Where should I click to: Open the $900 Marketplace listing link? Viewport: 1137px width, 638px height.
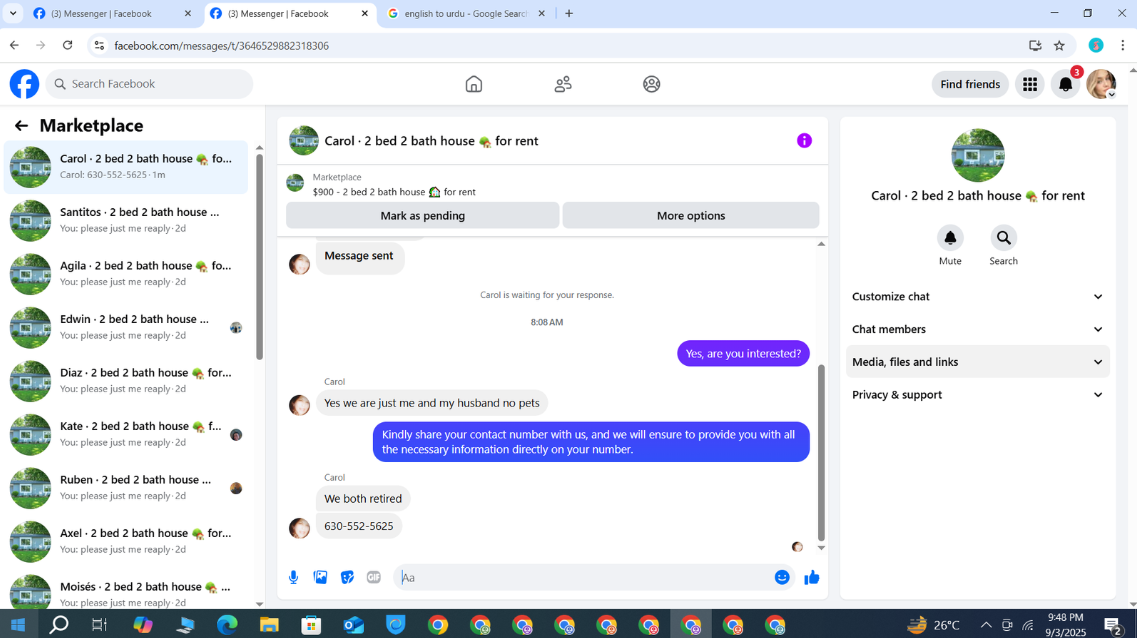(394, 192)
